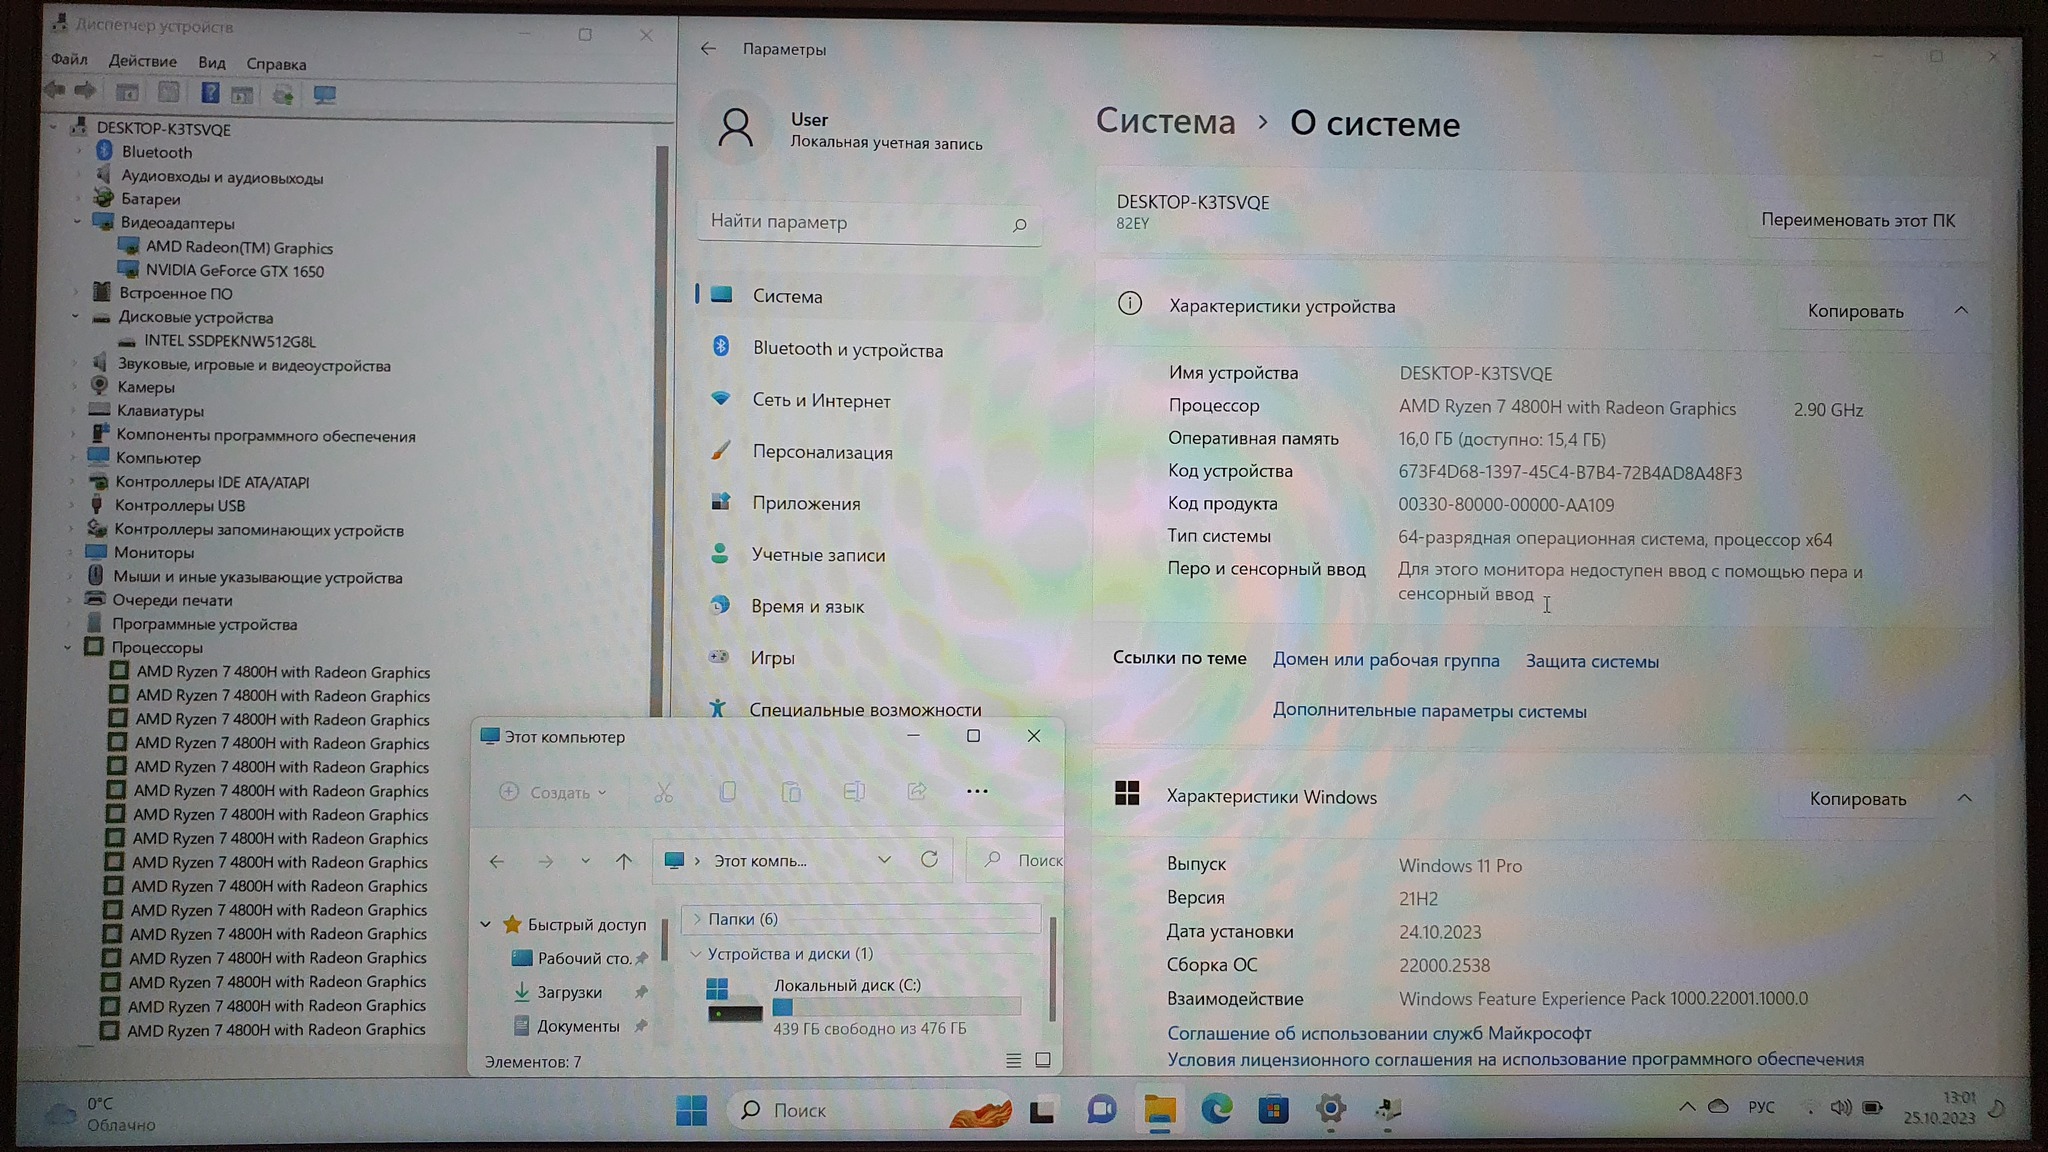Open Microsoft Edge from the taskbar
Viewport: 2048px width, 1152px height.
pos(1216,1109)
